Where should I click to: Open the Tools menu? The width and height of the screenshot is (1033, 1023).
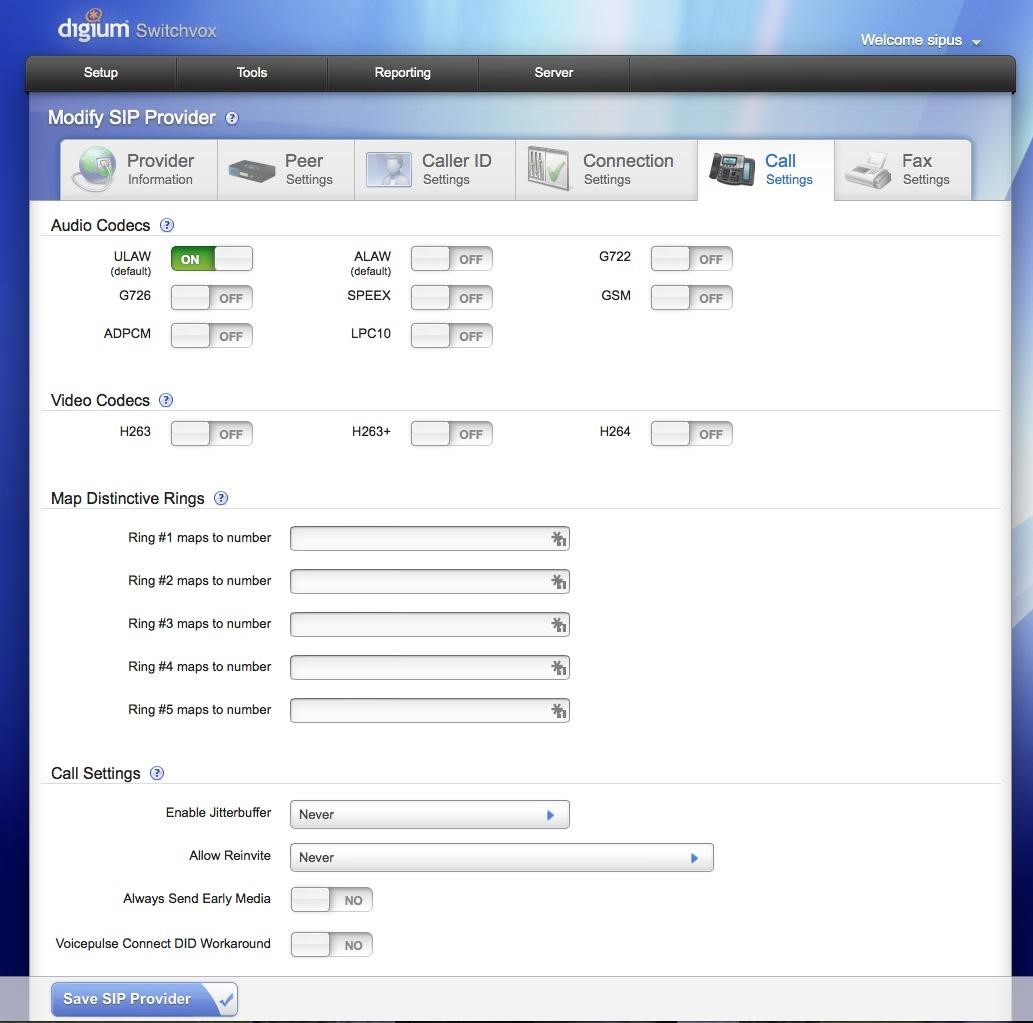point(252,73)
